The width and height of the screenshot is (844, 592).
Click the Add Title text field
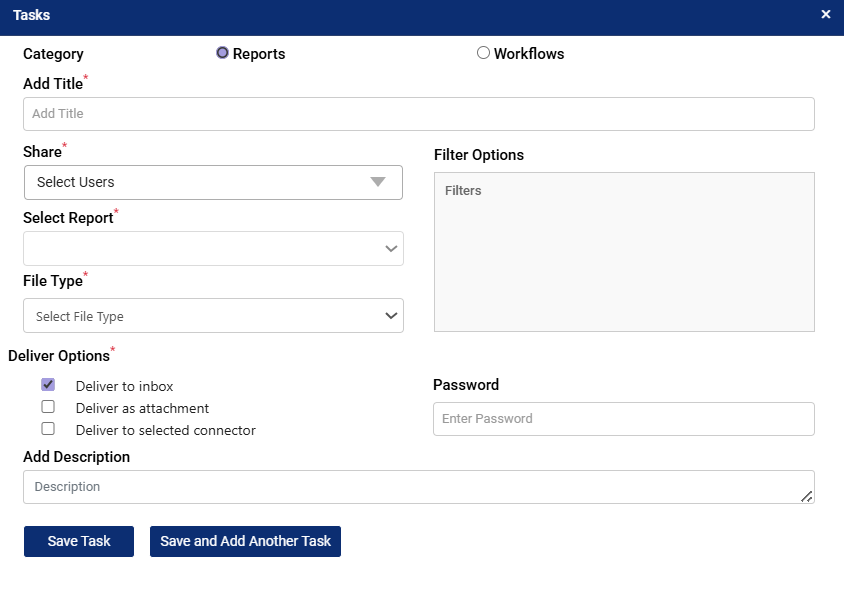click(418, 114)
